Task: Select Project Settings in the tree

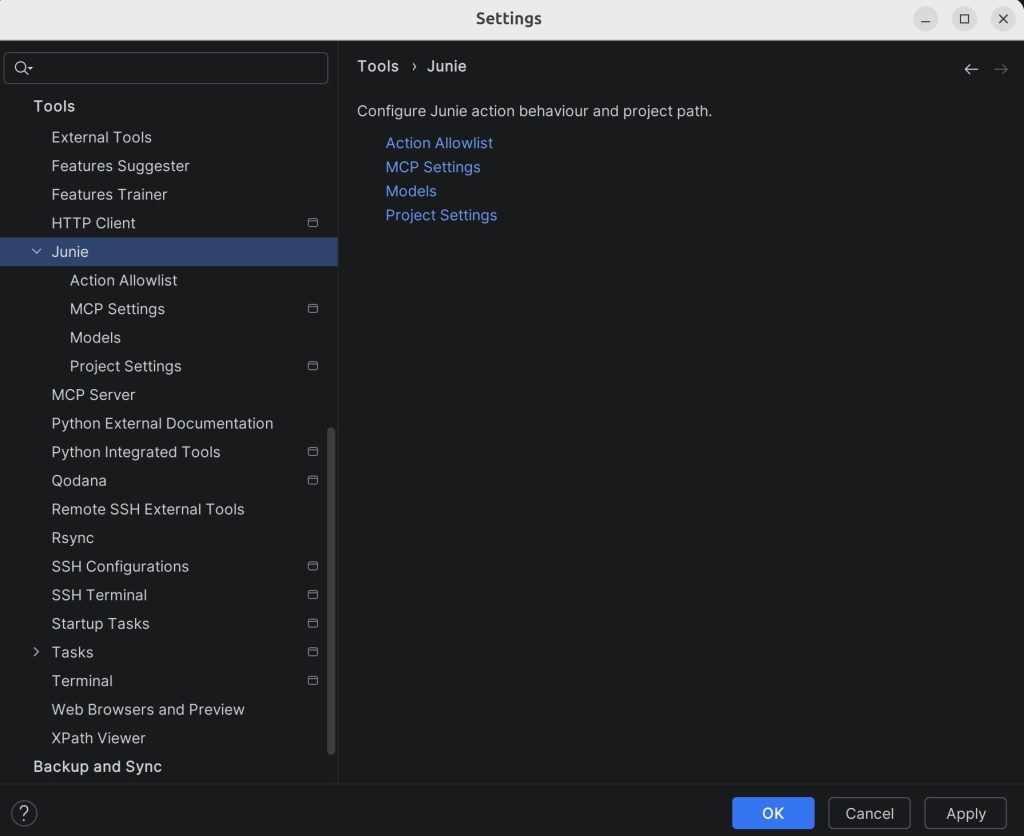Action: [x=168, y=366]
